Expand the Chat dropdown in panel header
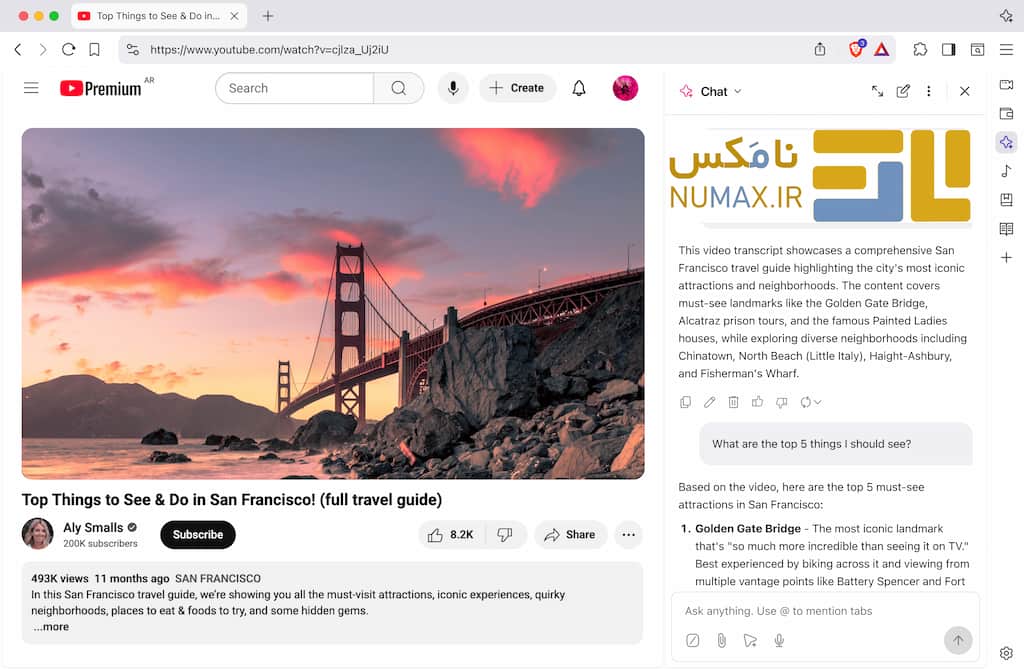1024x670 pixels. tap(738, 91)
